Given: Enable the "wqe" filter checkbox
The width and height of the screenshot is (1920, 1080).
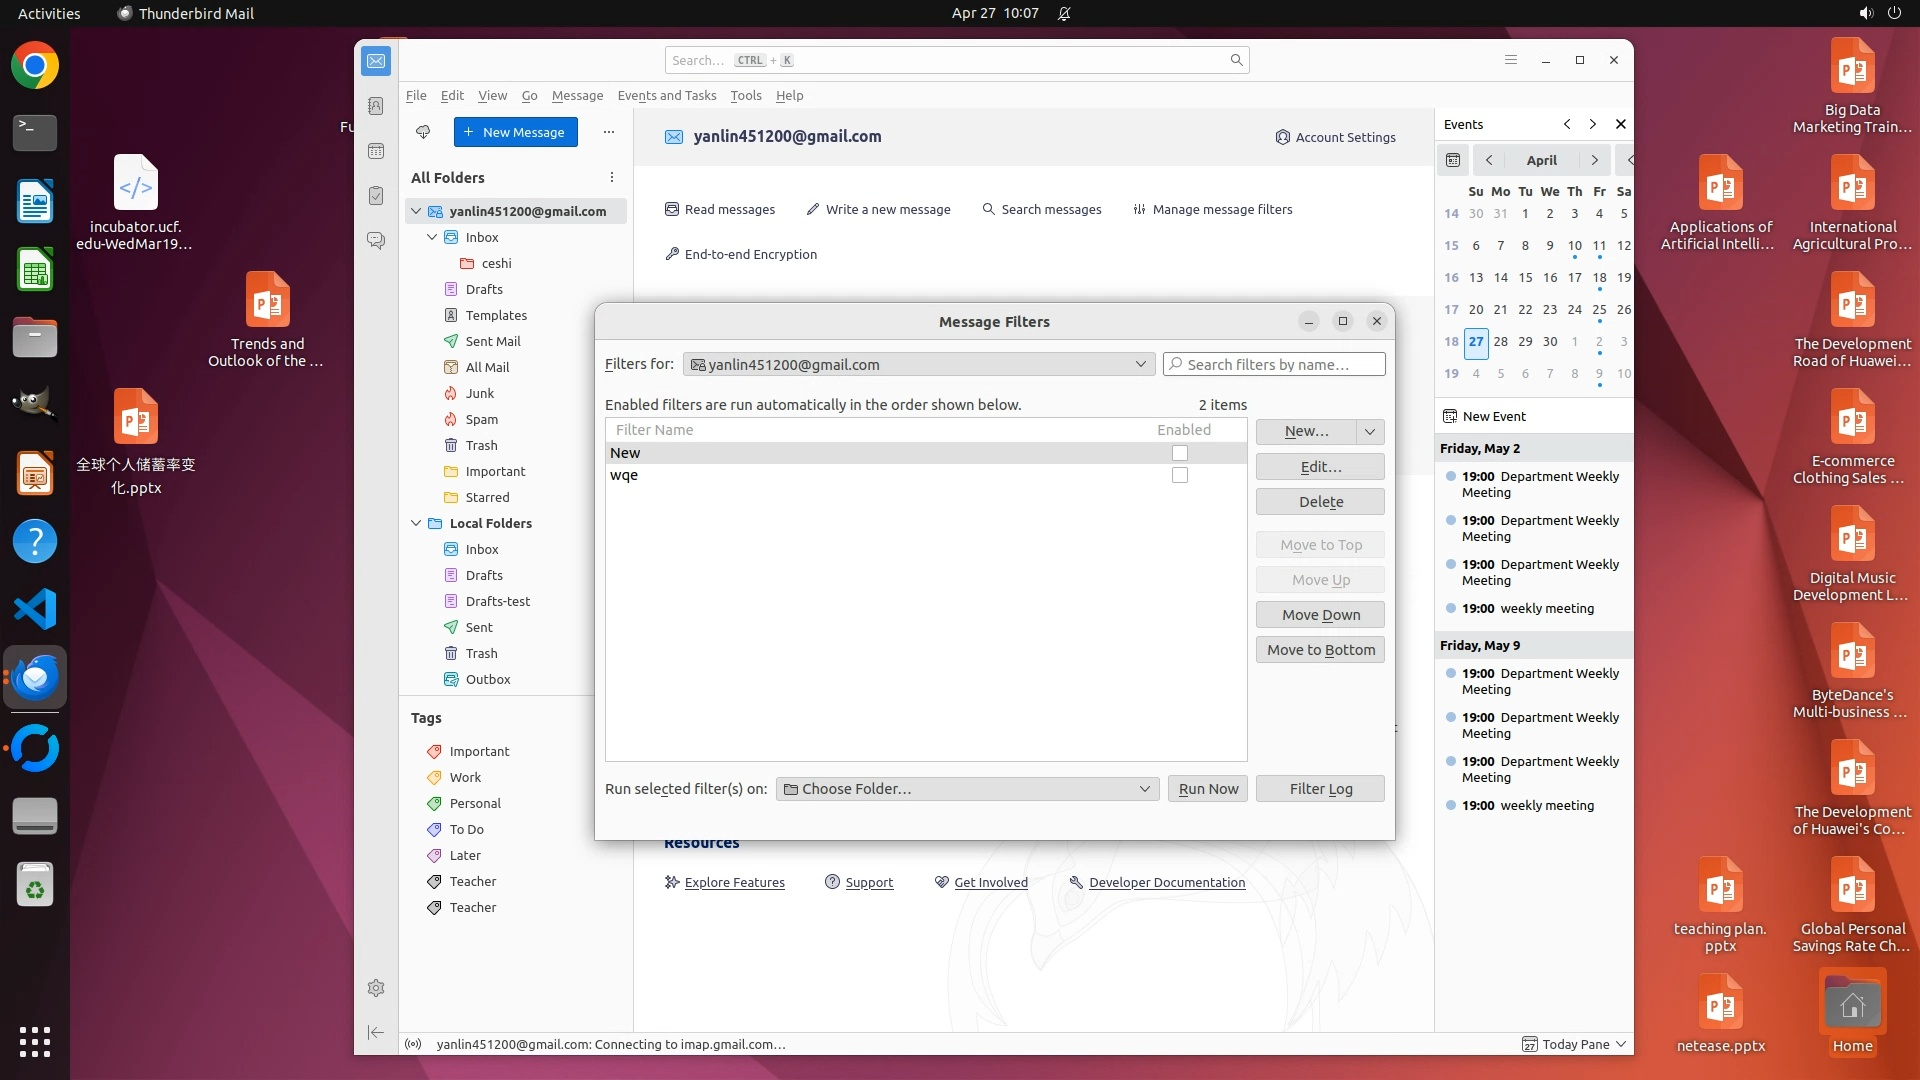Looking at the screenshot, I should coord(1180,476).
